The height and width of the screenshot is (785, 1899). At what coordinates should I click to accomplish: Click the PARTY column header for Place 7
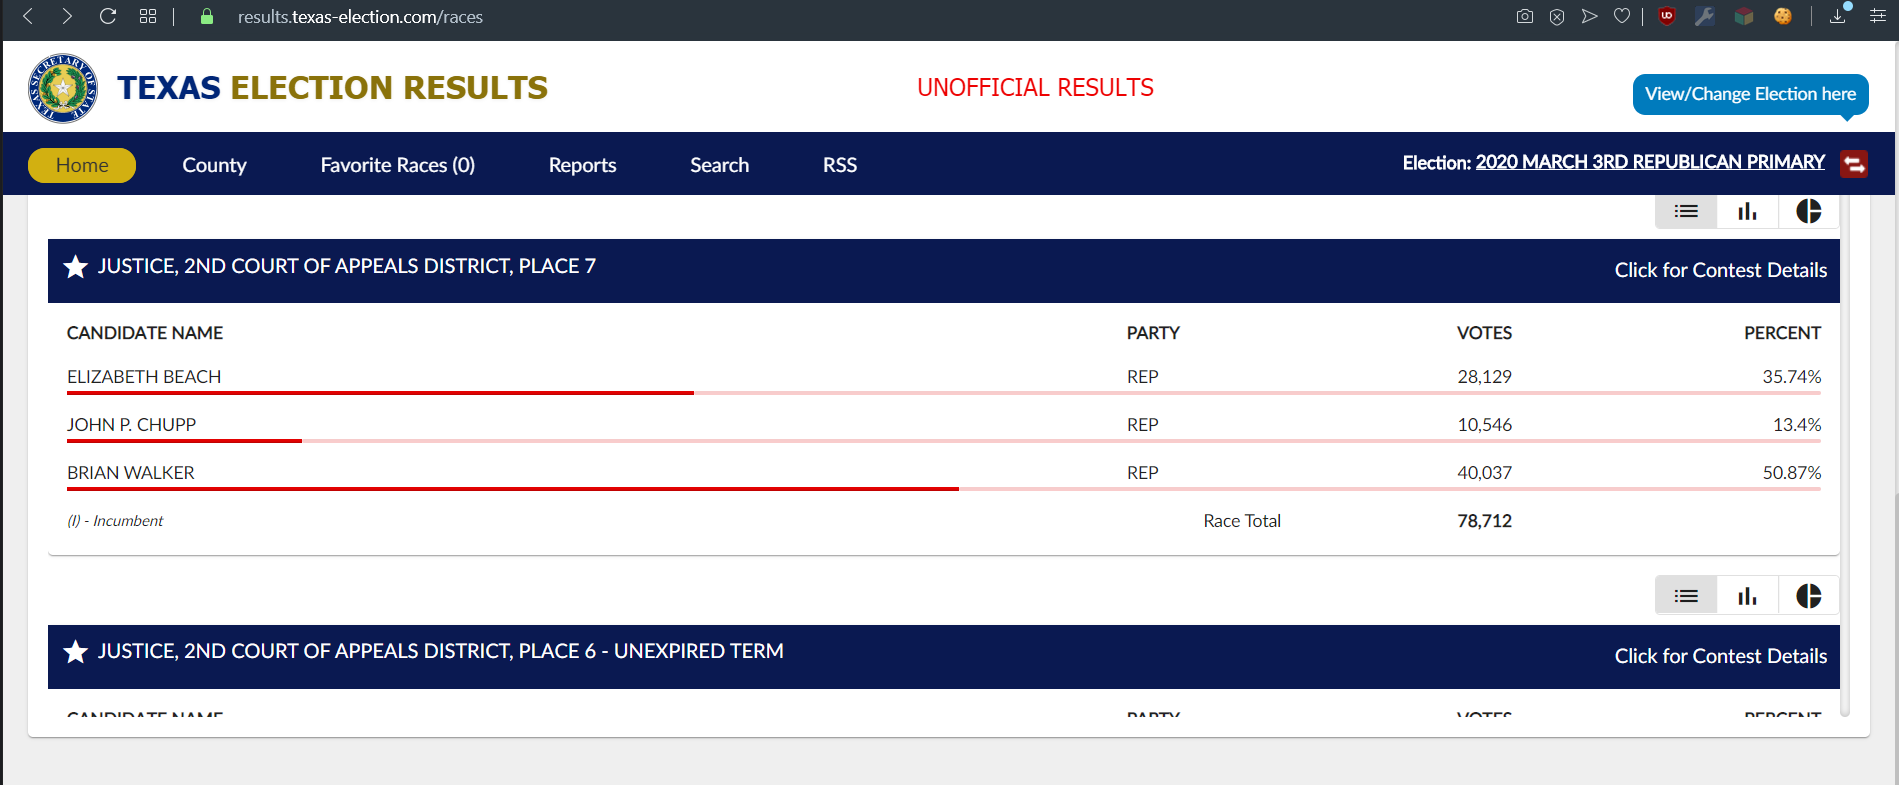pyautogui.click(x=1153, y=333)
